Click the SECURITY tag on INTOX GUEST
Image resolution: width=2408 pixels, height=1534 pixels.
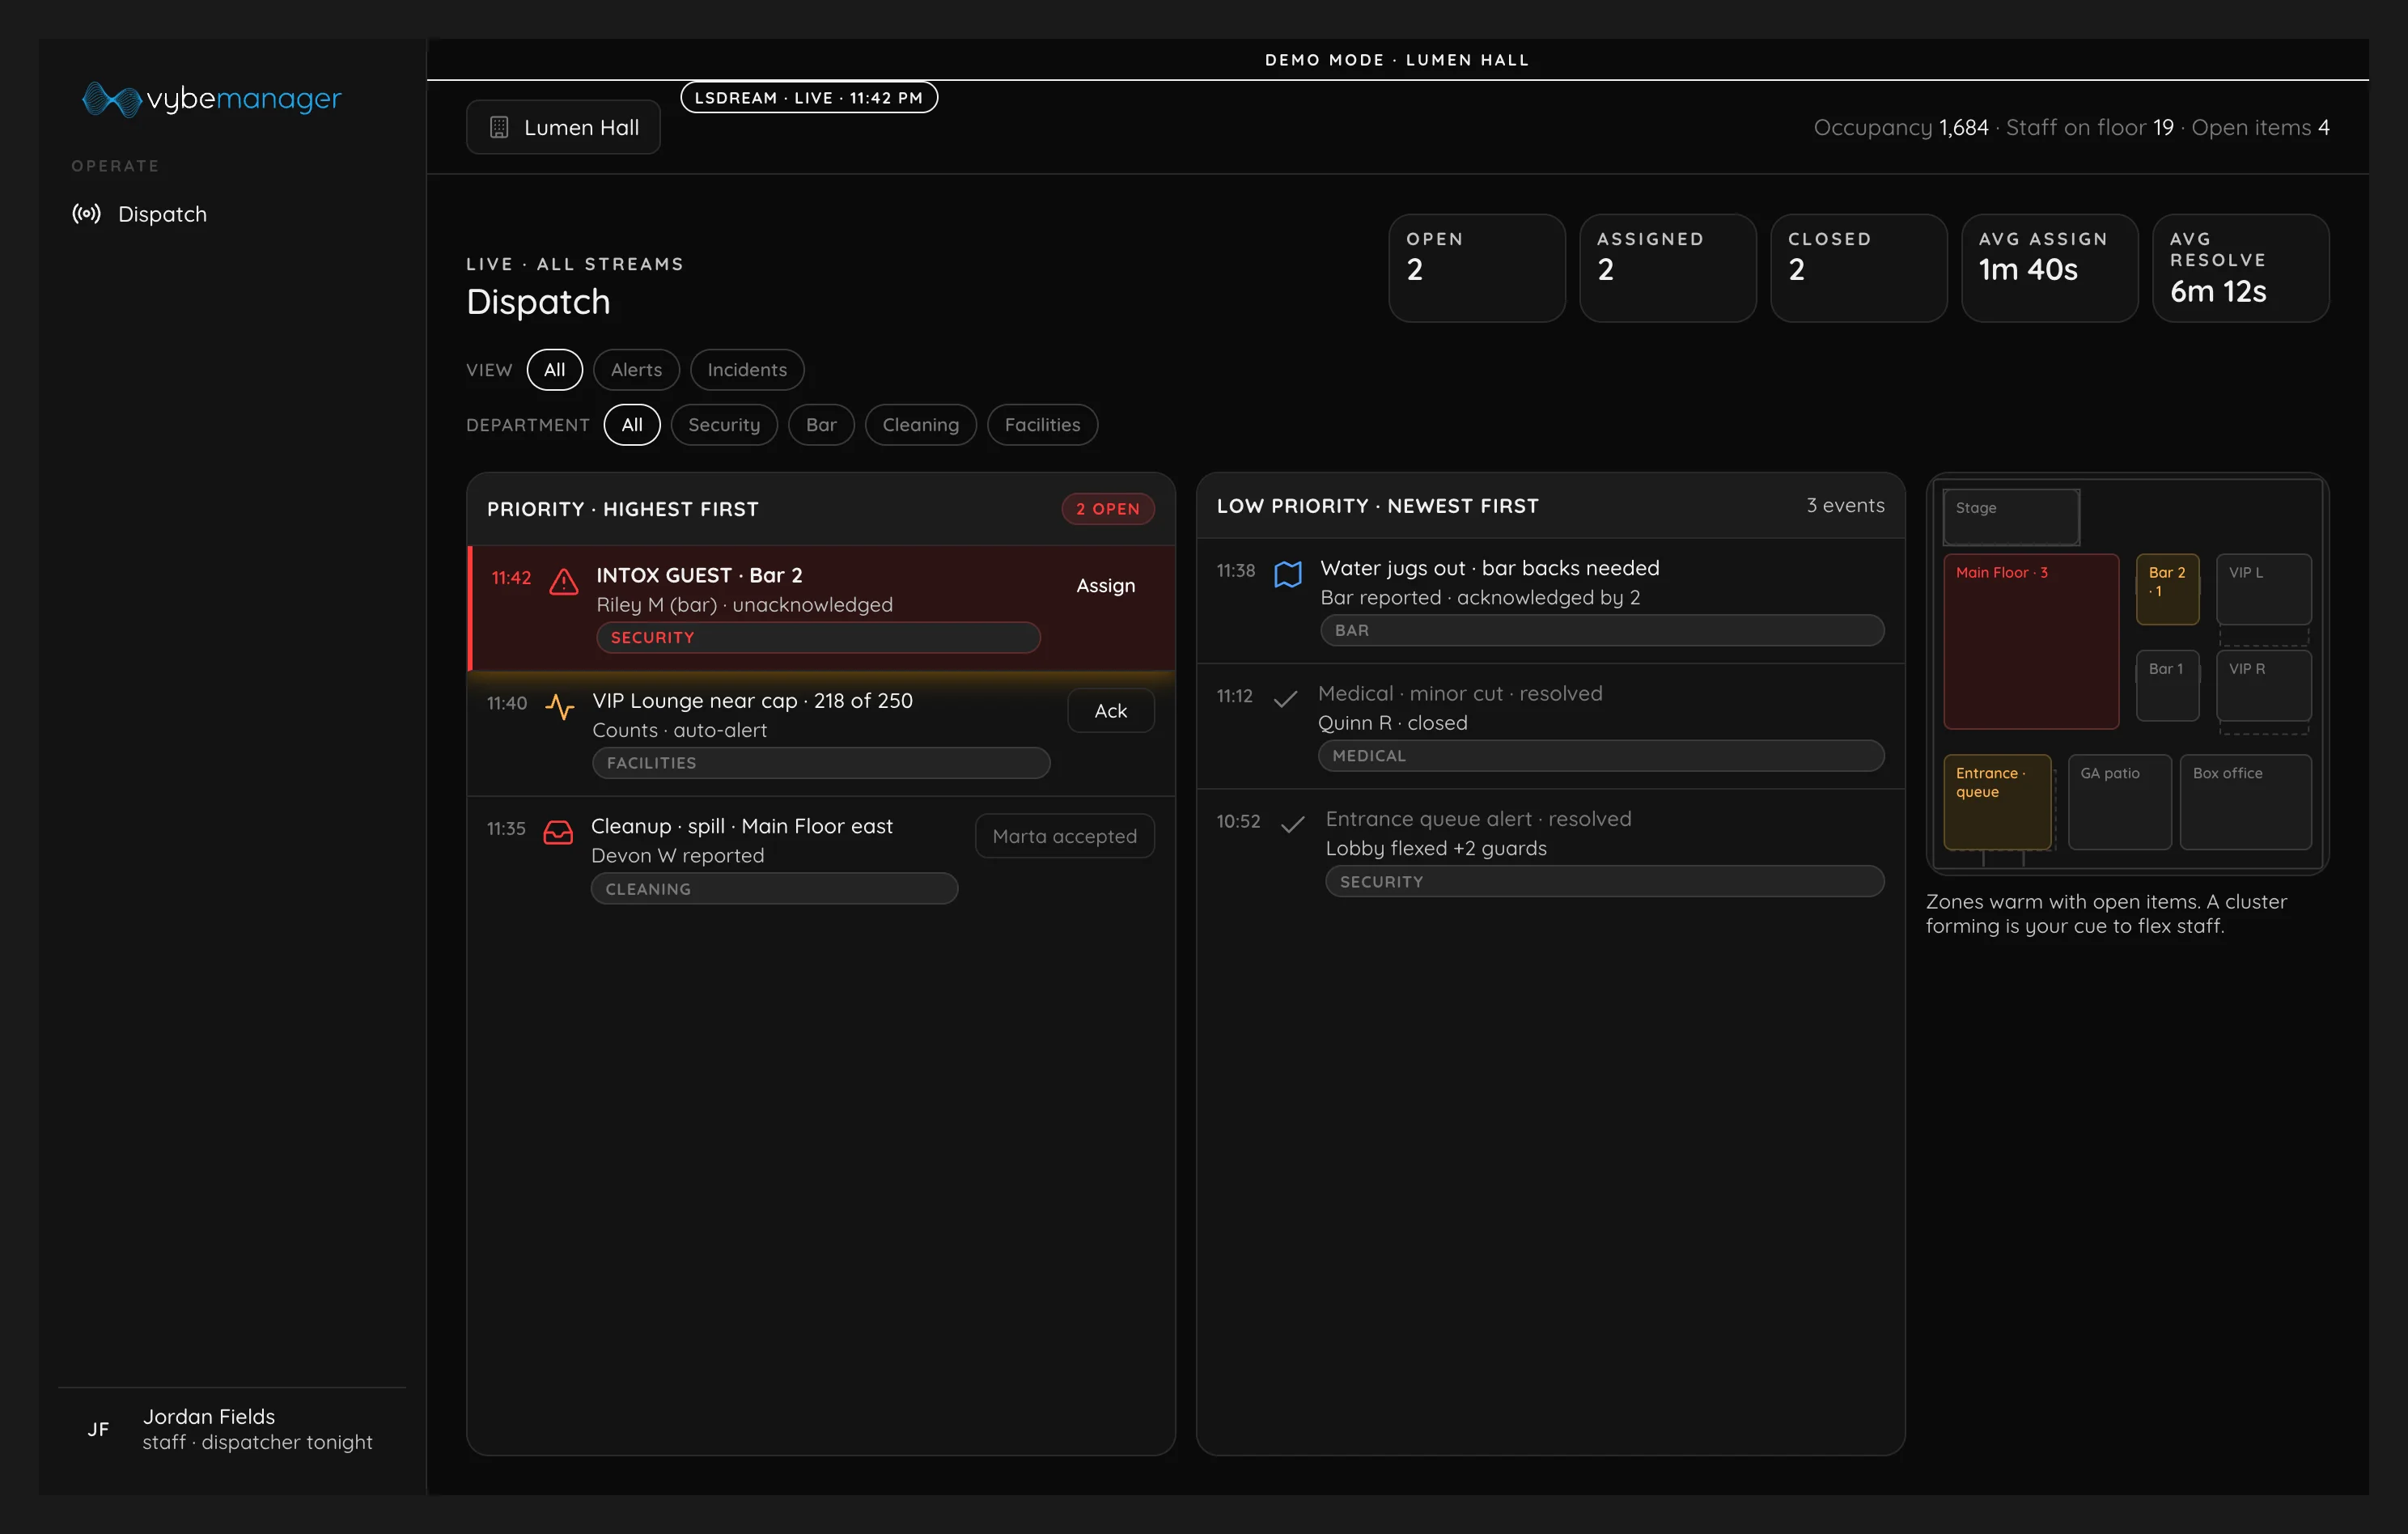pyautogui.click(x=818, y=637)
